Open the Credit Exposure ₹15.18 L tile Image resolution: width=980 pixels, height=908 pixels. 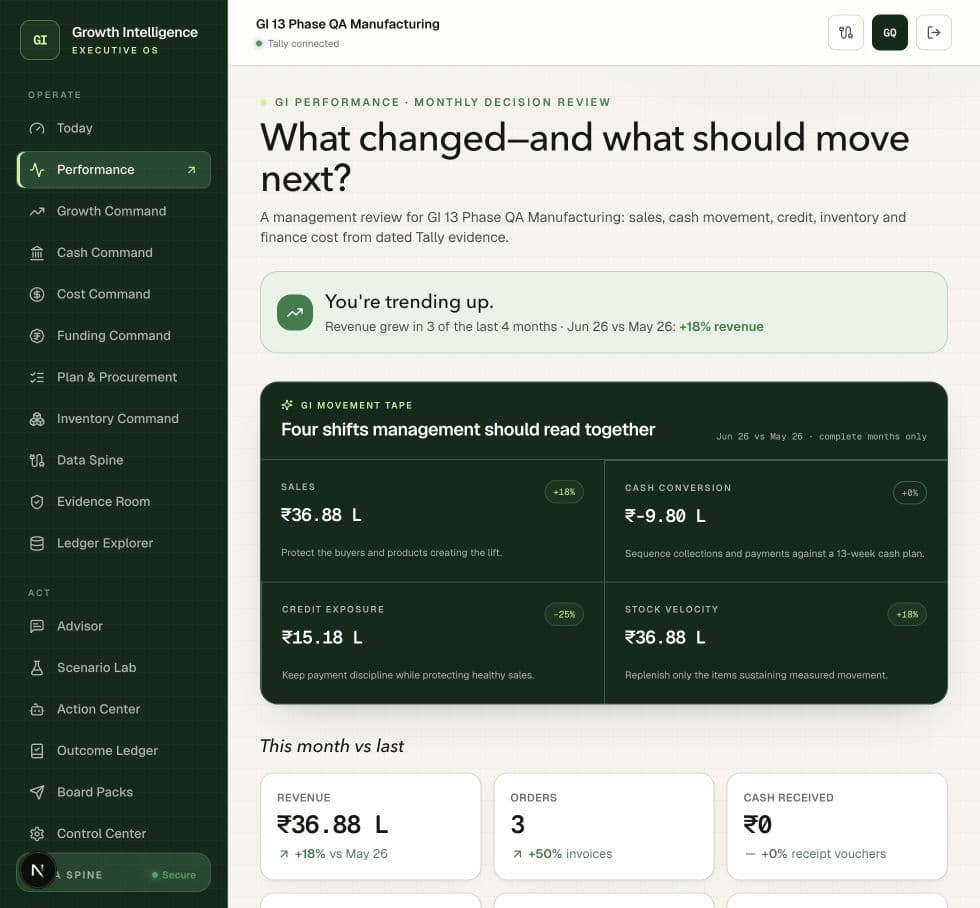pos(432,643)
